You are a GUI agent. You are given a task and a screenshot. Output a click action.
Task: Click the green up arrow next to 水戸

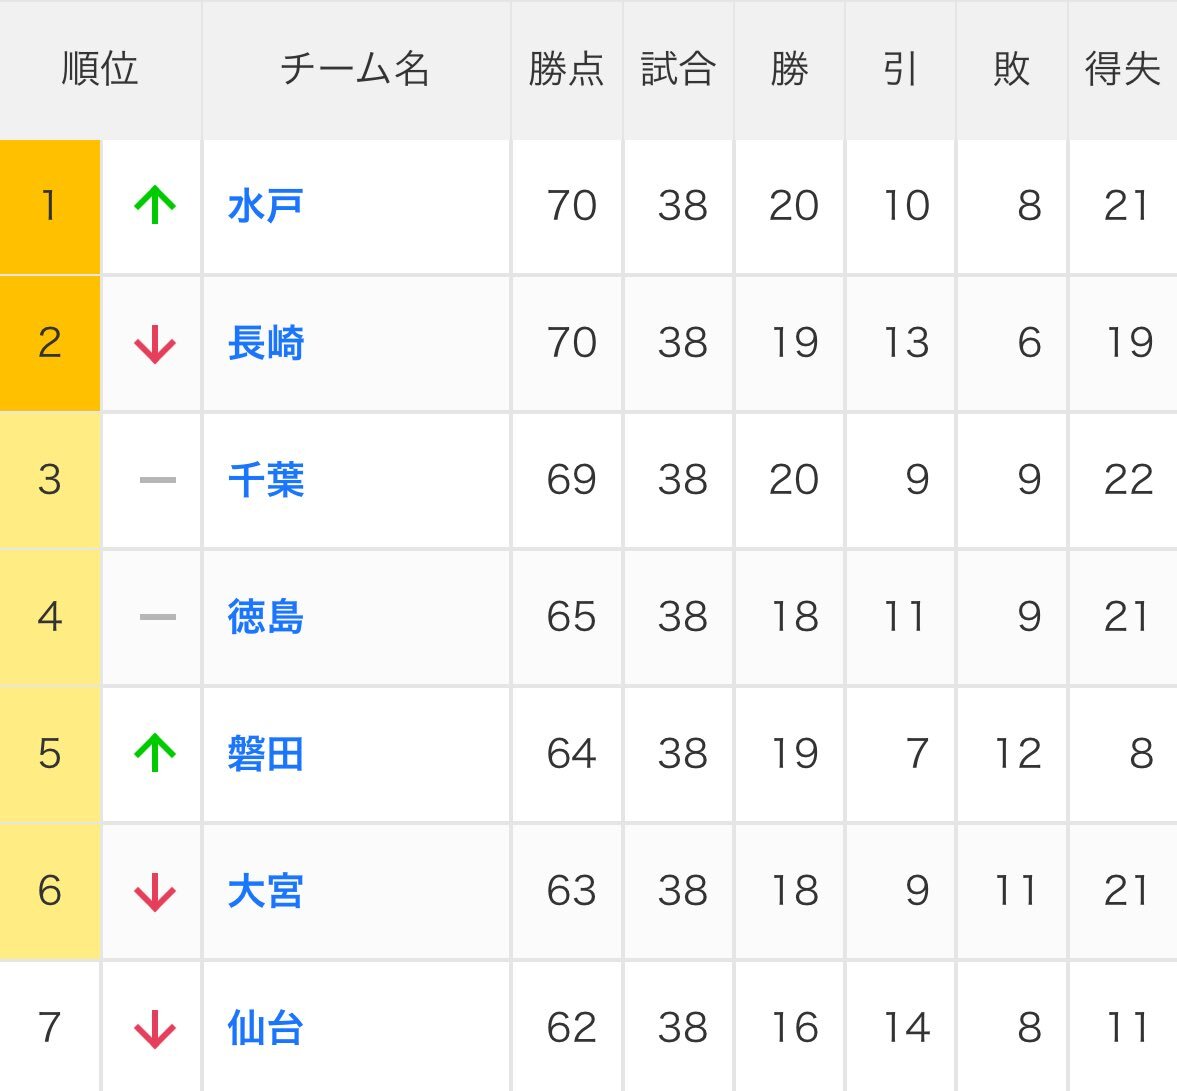152,206
